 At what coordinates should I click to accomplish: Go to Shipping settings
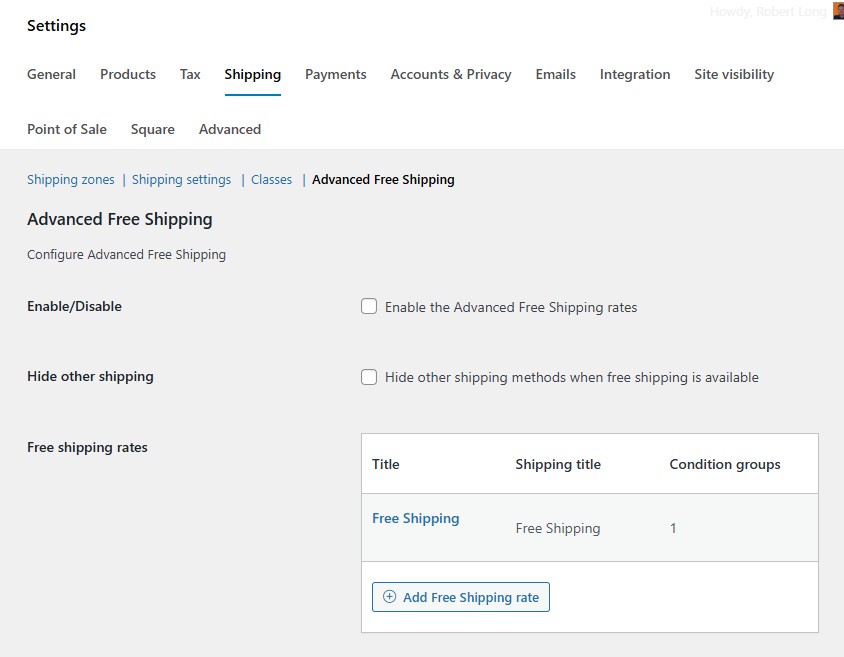pos(181,179)
